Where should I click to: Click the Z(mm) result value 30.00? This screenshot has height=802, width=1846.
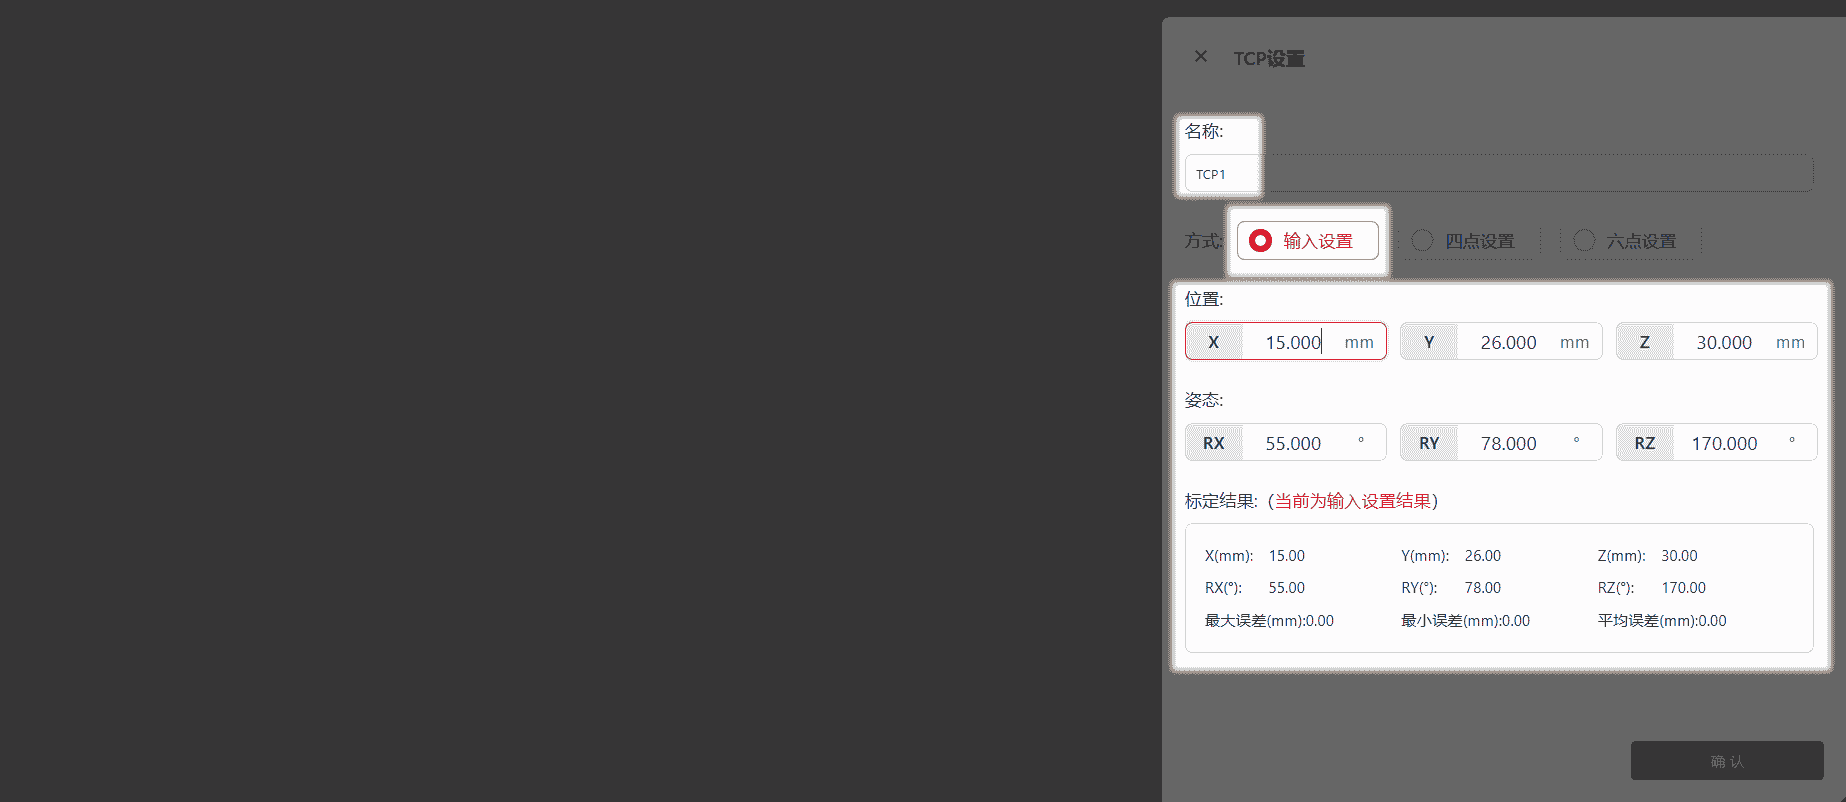coord(1679,556)
